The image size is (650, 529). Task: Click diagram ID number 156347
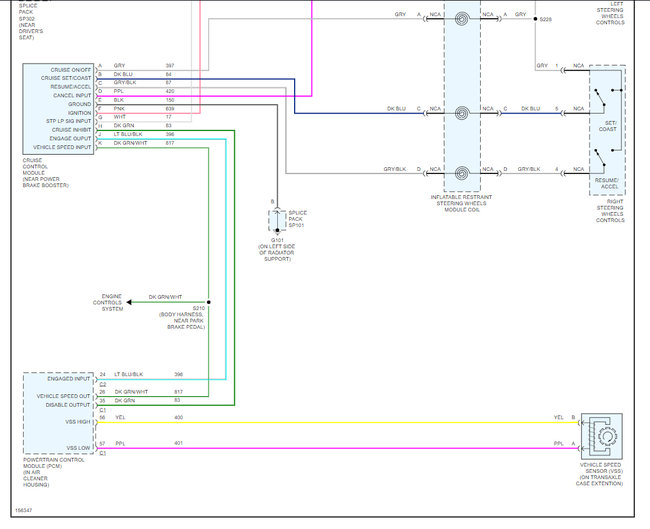(x=24, y=510)
